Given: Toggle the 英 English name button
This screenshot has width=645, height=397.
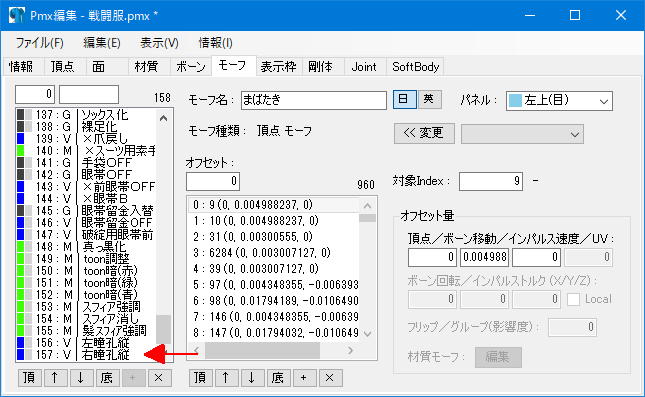Looking at the screenshot, I should pos(429,100).
